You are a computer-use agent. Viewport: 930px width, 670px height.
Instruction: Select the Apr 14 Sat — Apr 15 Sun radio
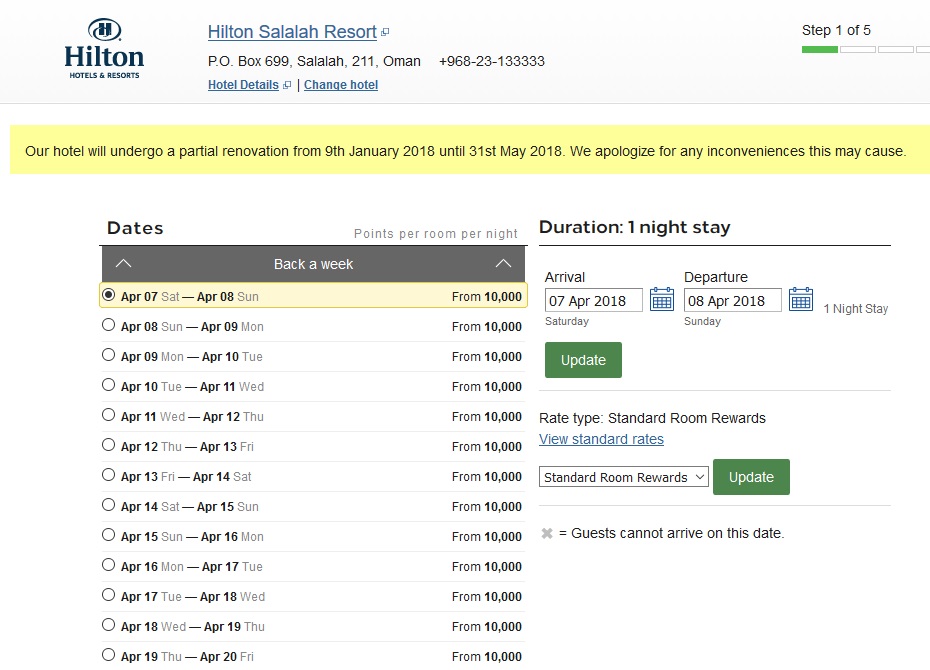point(109,505)
